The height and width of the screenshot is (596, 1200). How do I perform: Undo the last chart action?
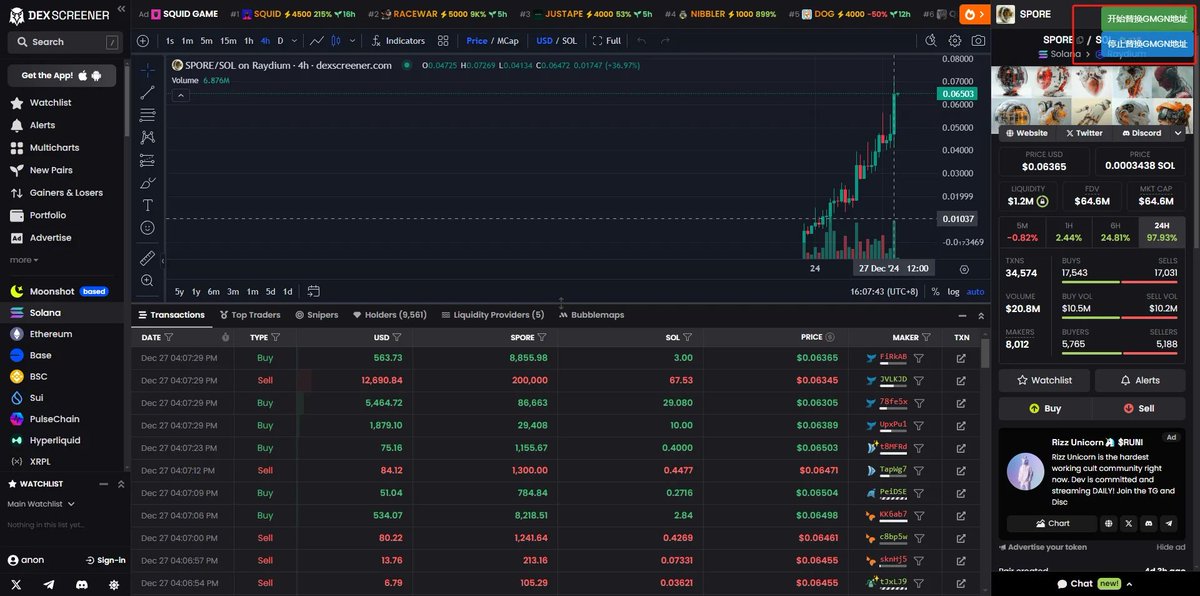[x=640, y=41]
